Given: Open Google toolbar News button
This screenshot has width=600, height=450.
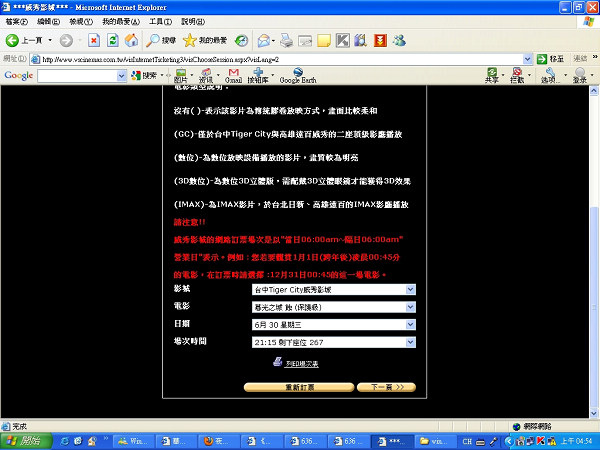Looking at the screenshot, I should [206, 76].
